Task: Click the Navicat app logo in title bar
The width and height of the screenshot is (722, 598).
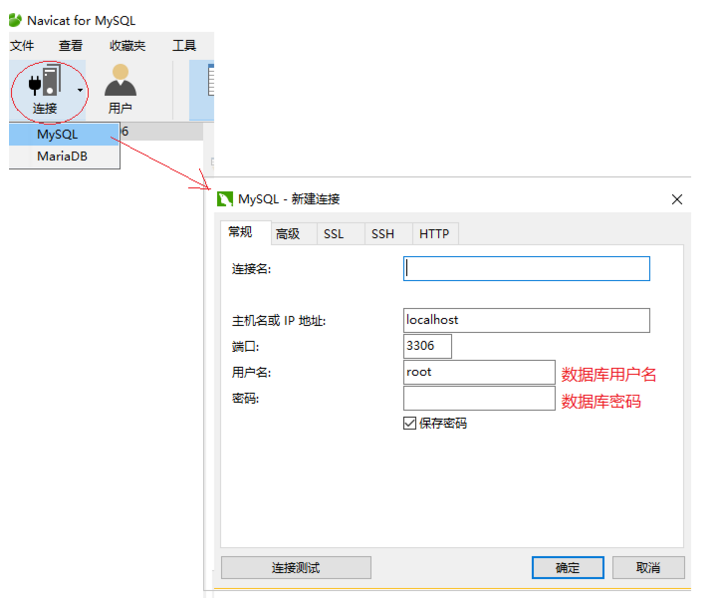Action: click(15, 20)
